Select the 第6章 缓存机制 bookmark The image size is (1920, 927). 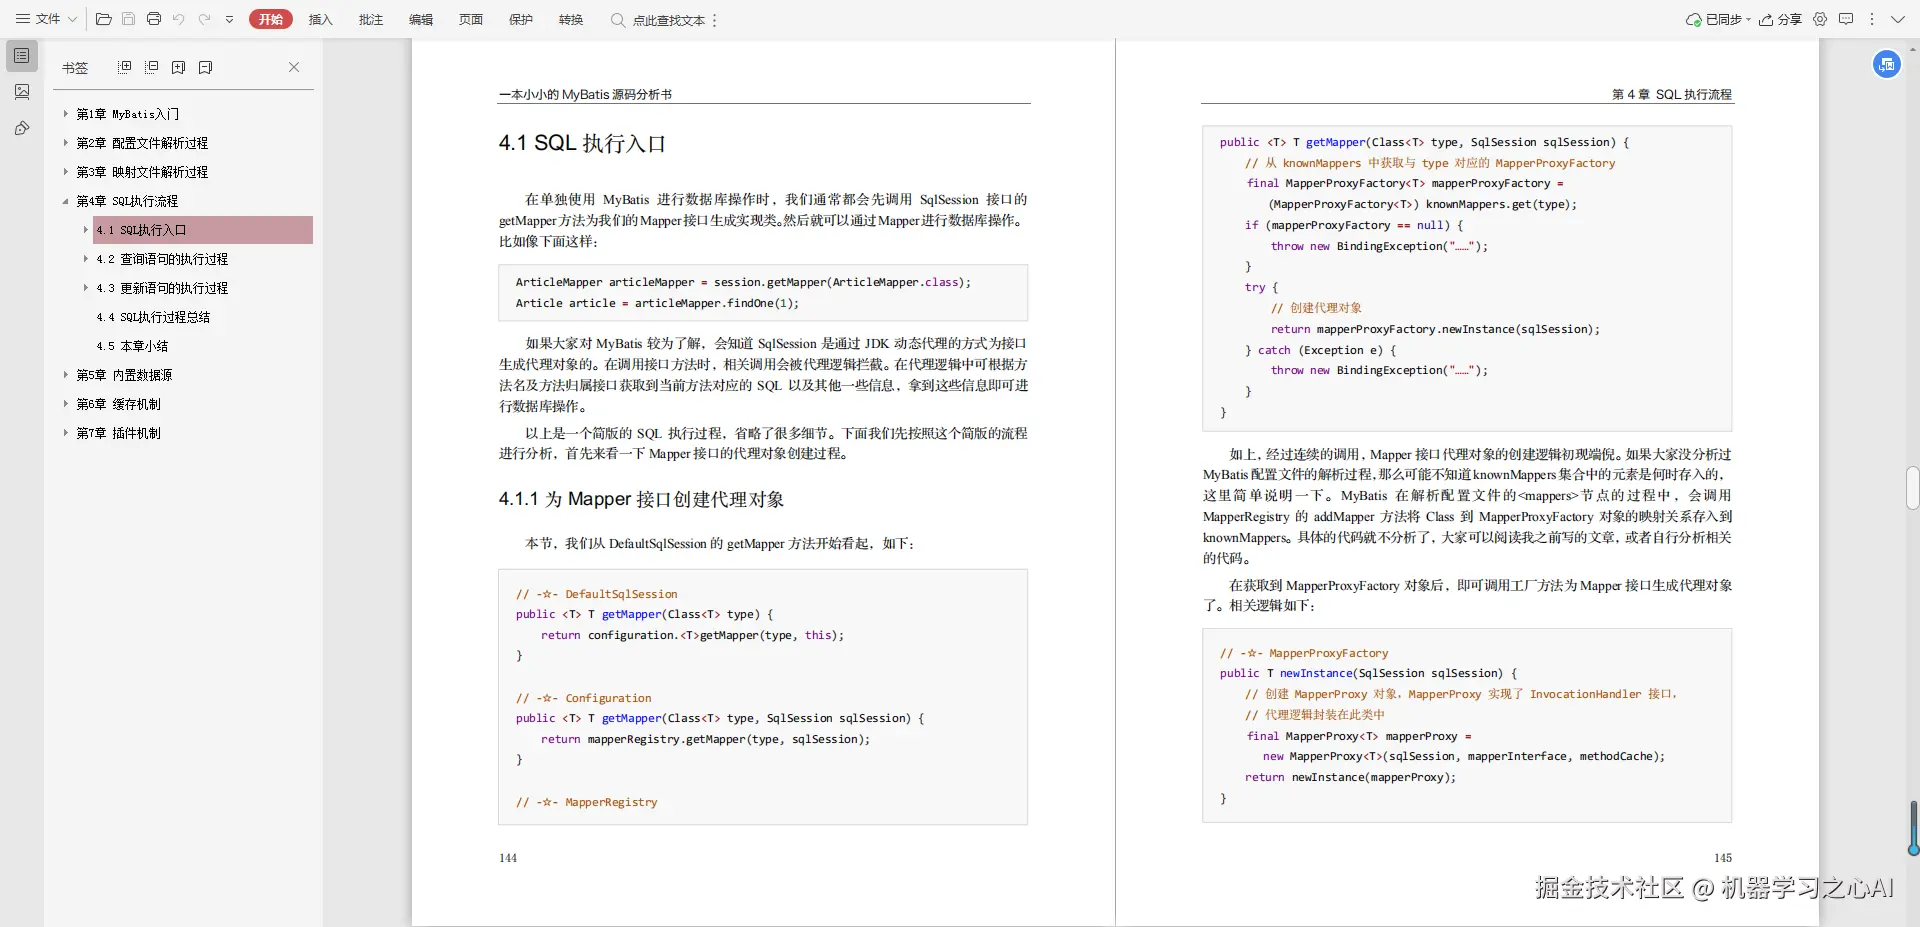(118, 404)
